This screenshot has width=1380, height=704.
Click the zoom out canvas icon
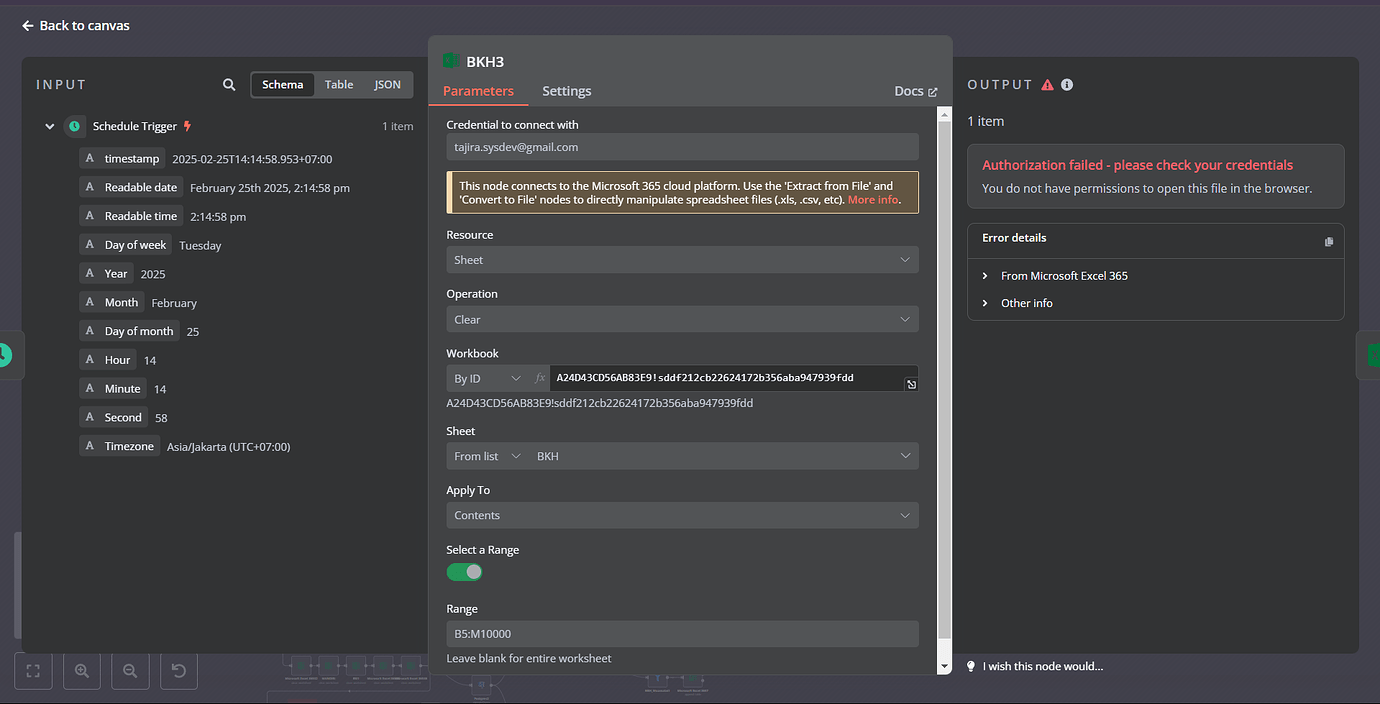coord(130,671)
